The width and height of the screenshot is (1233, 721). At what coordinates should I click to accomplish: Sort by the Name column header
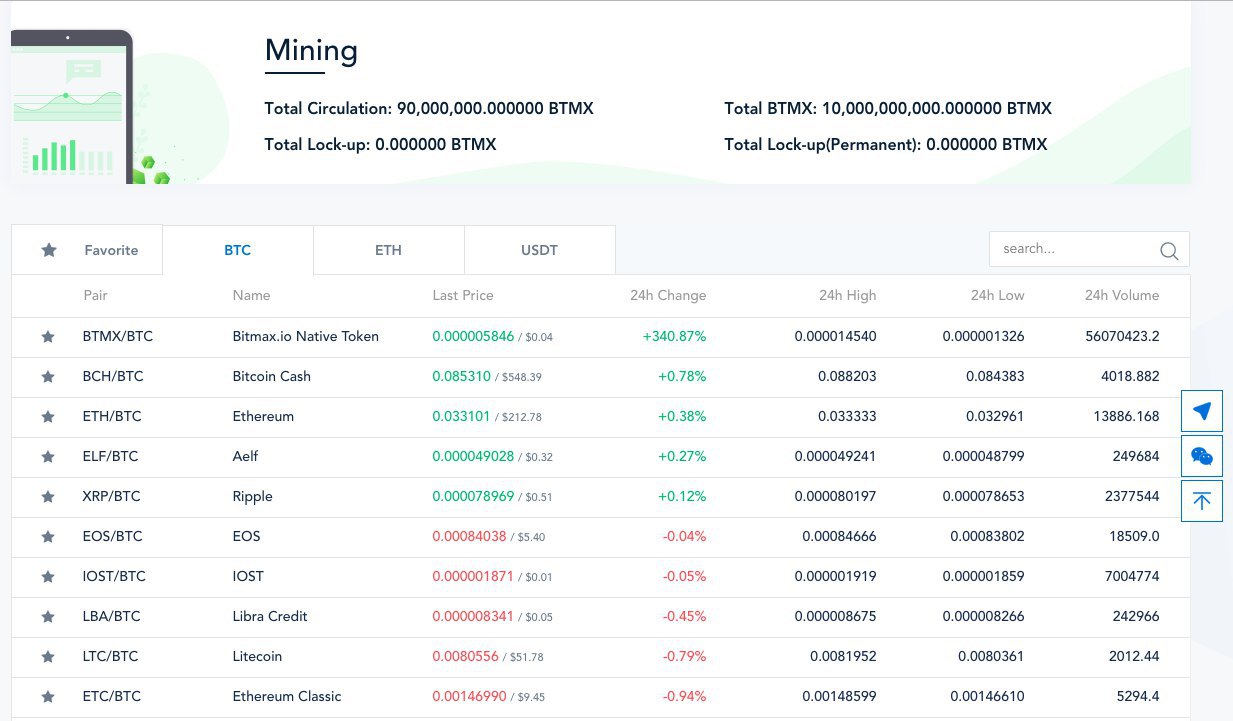click(251, 296)
